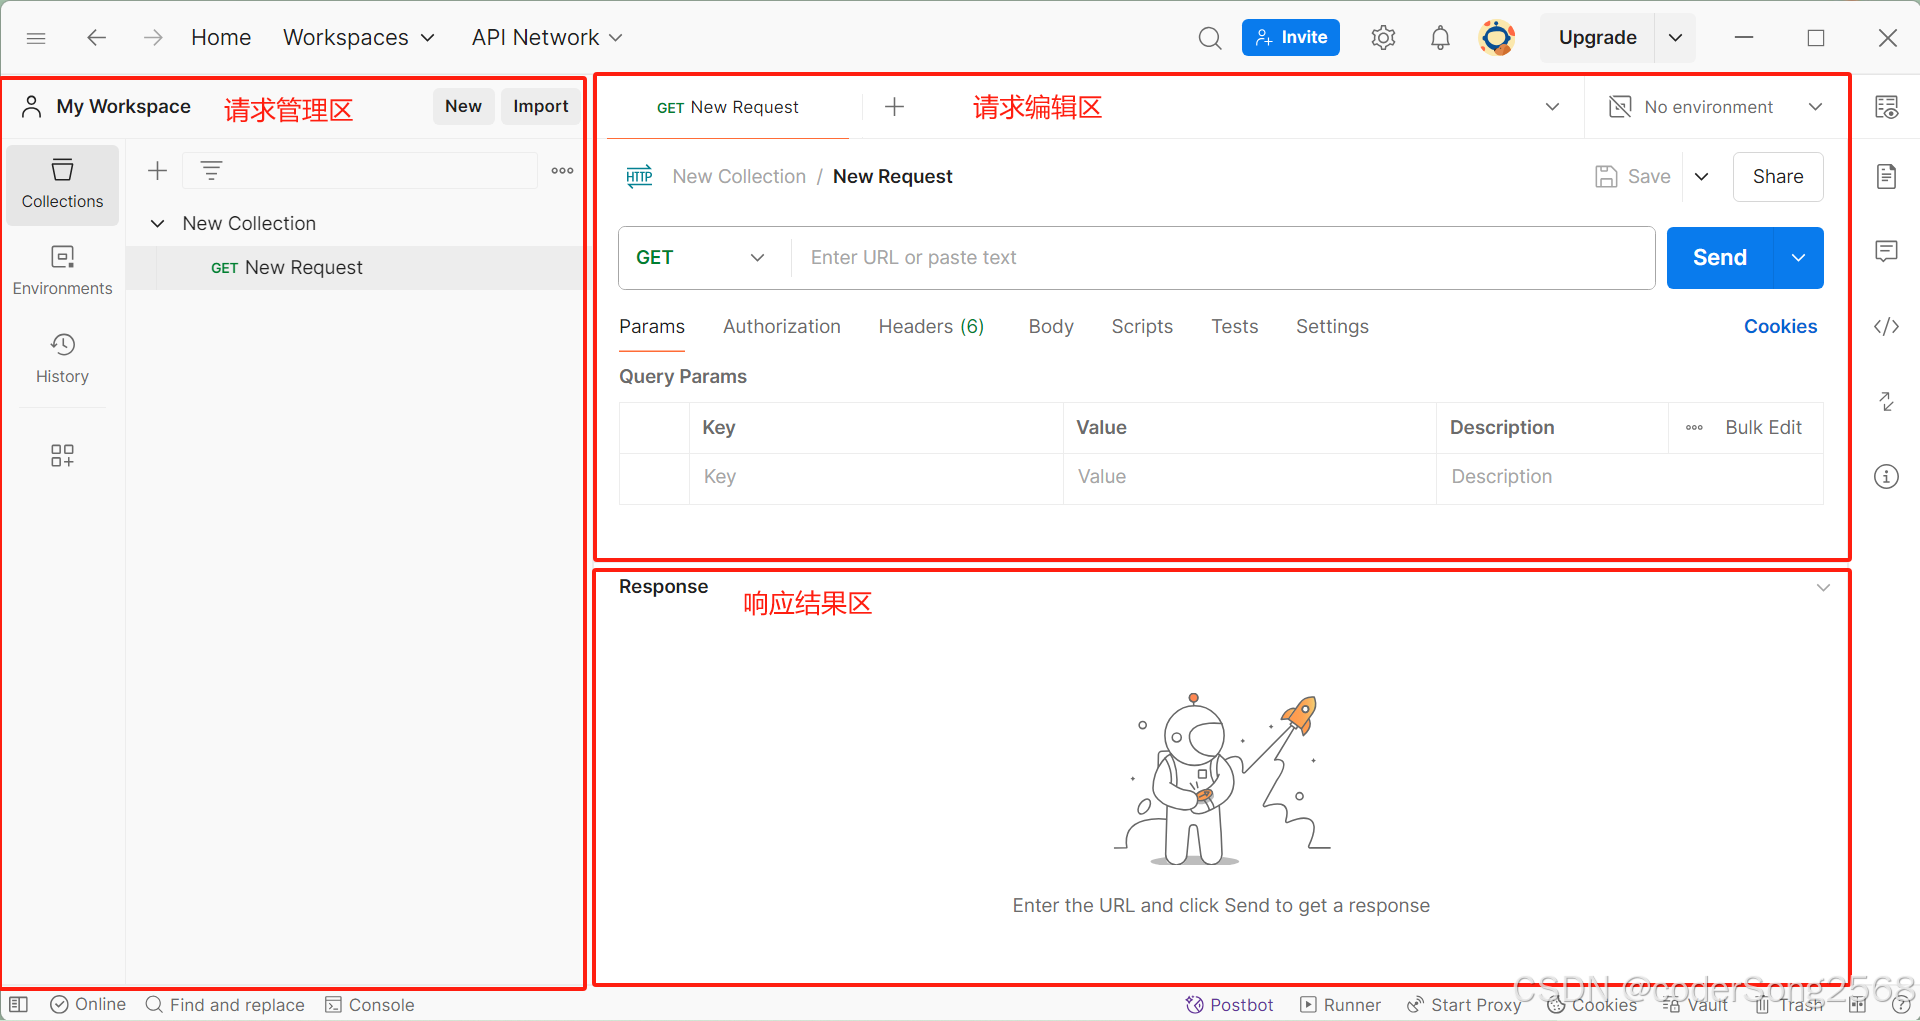The image size is (1920, 1021).
Task: Open the related requests arrows icon
Action: (x=1886, y=401)
